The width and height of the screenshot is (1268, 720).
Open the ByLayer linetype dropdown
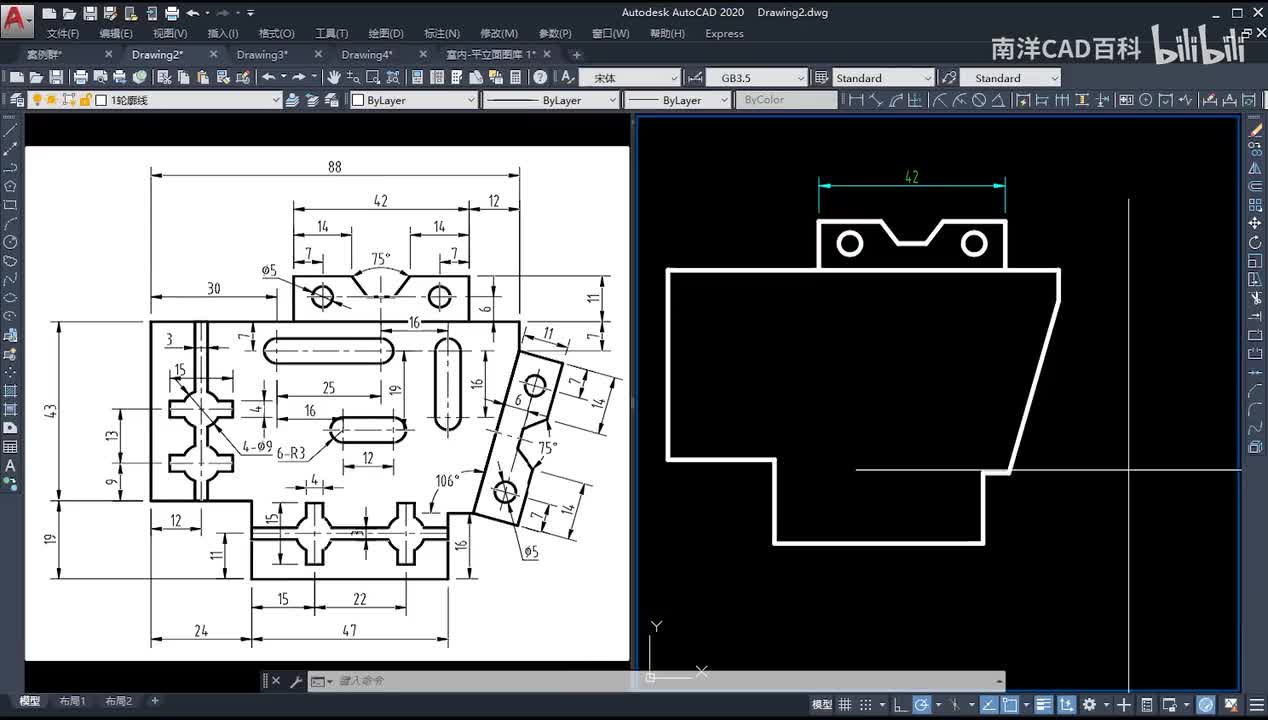point(551,100)
